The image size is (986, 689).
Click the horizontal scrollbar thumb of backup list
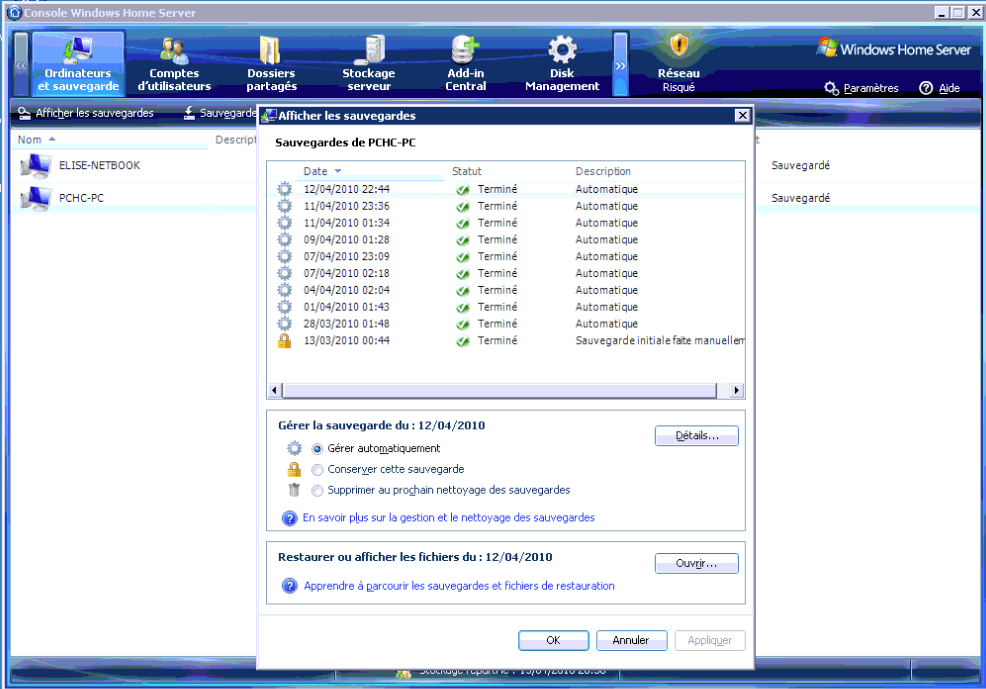point(499,390)
